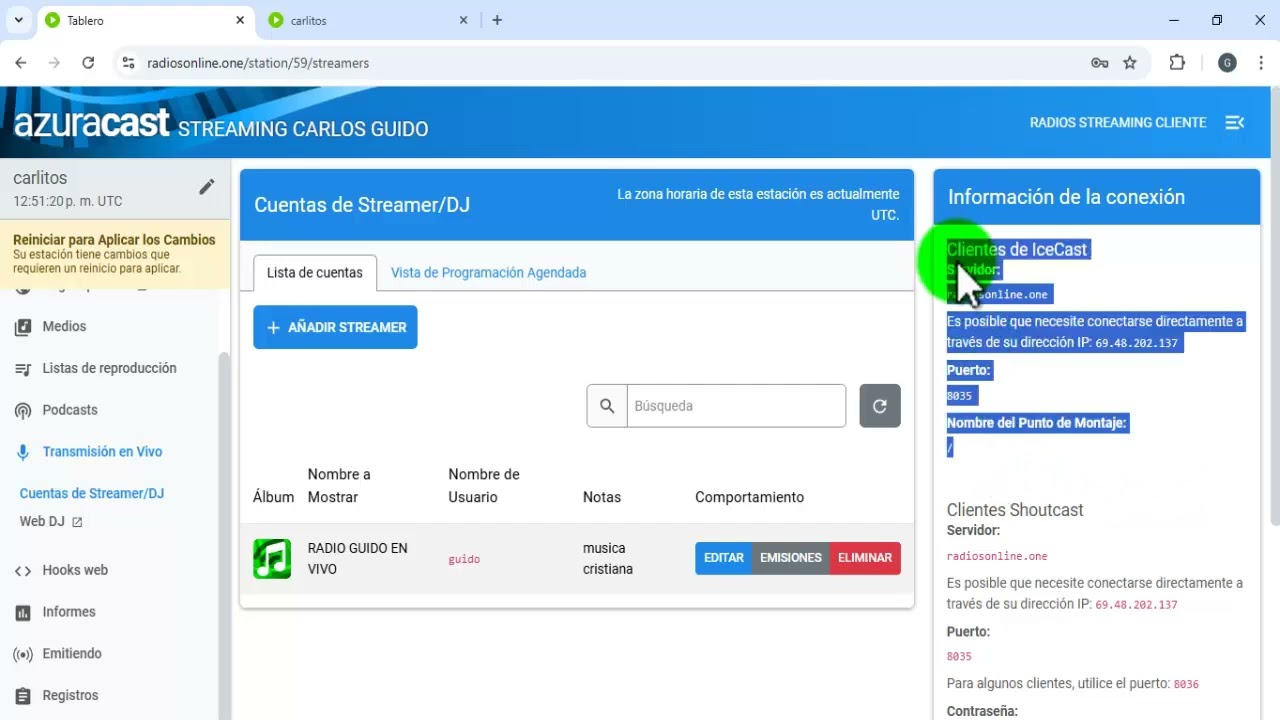
Task: Open Medios in the sidebar
Action: [x=64, y=327]
